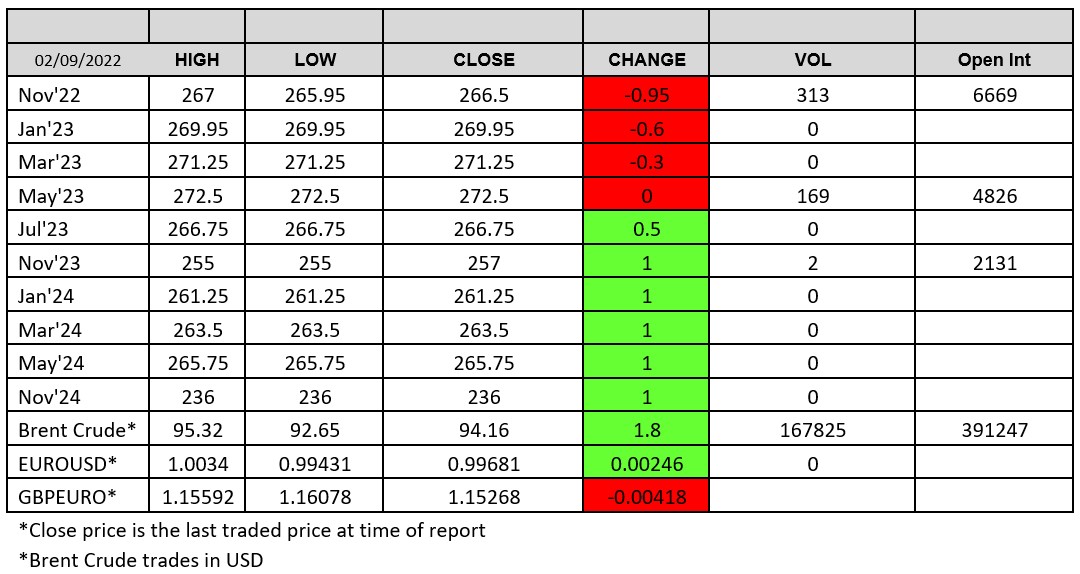Select the 167825 volume cell

[x=812, y=430]
